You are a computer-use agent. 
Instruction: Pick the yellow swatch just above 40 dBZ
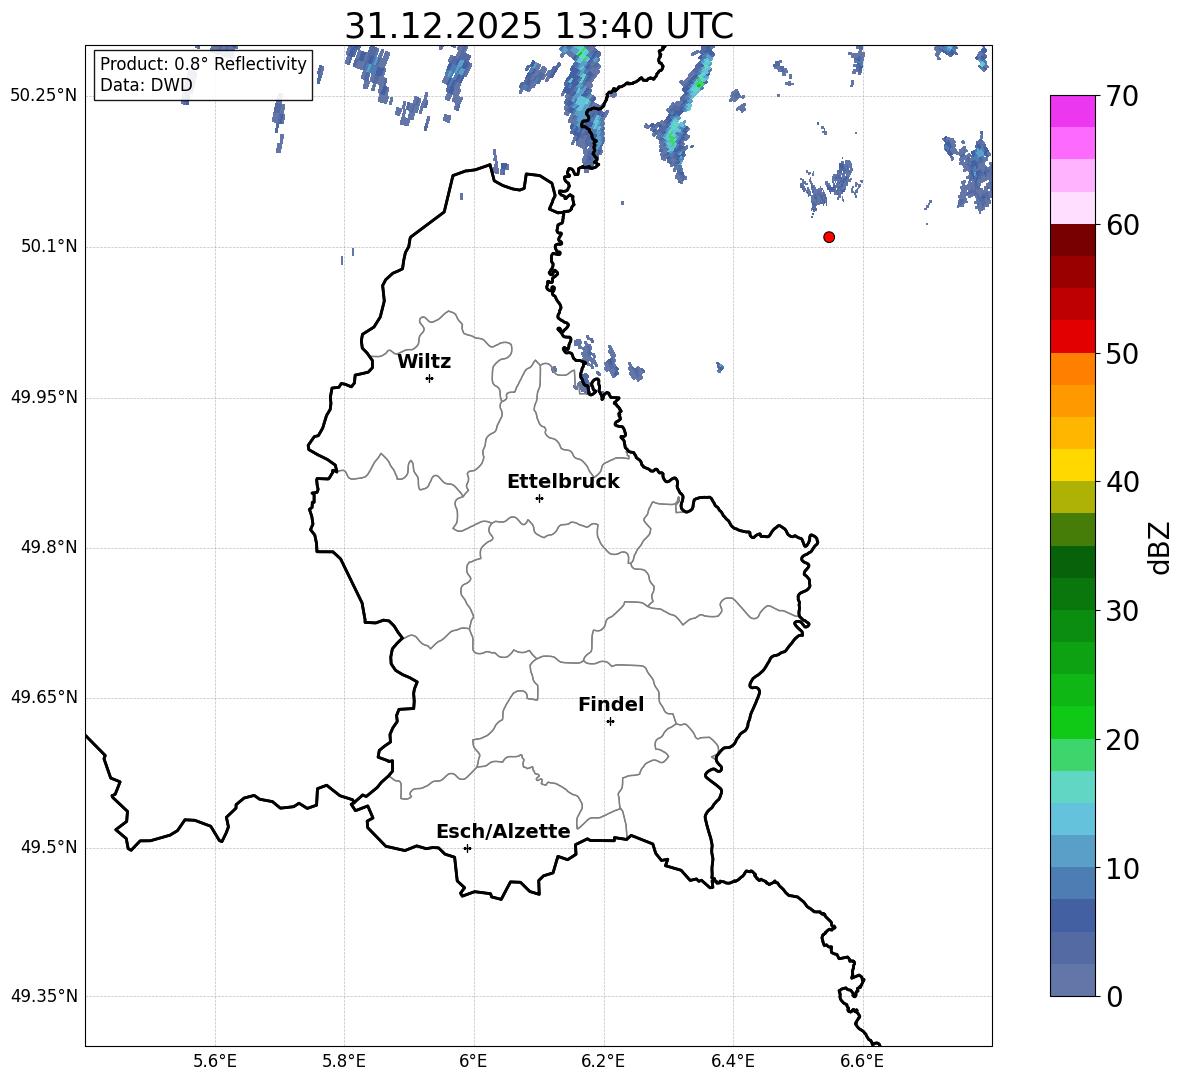(1073, 465)
